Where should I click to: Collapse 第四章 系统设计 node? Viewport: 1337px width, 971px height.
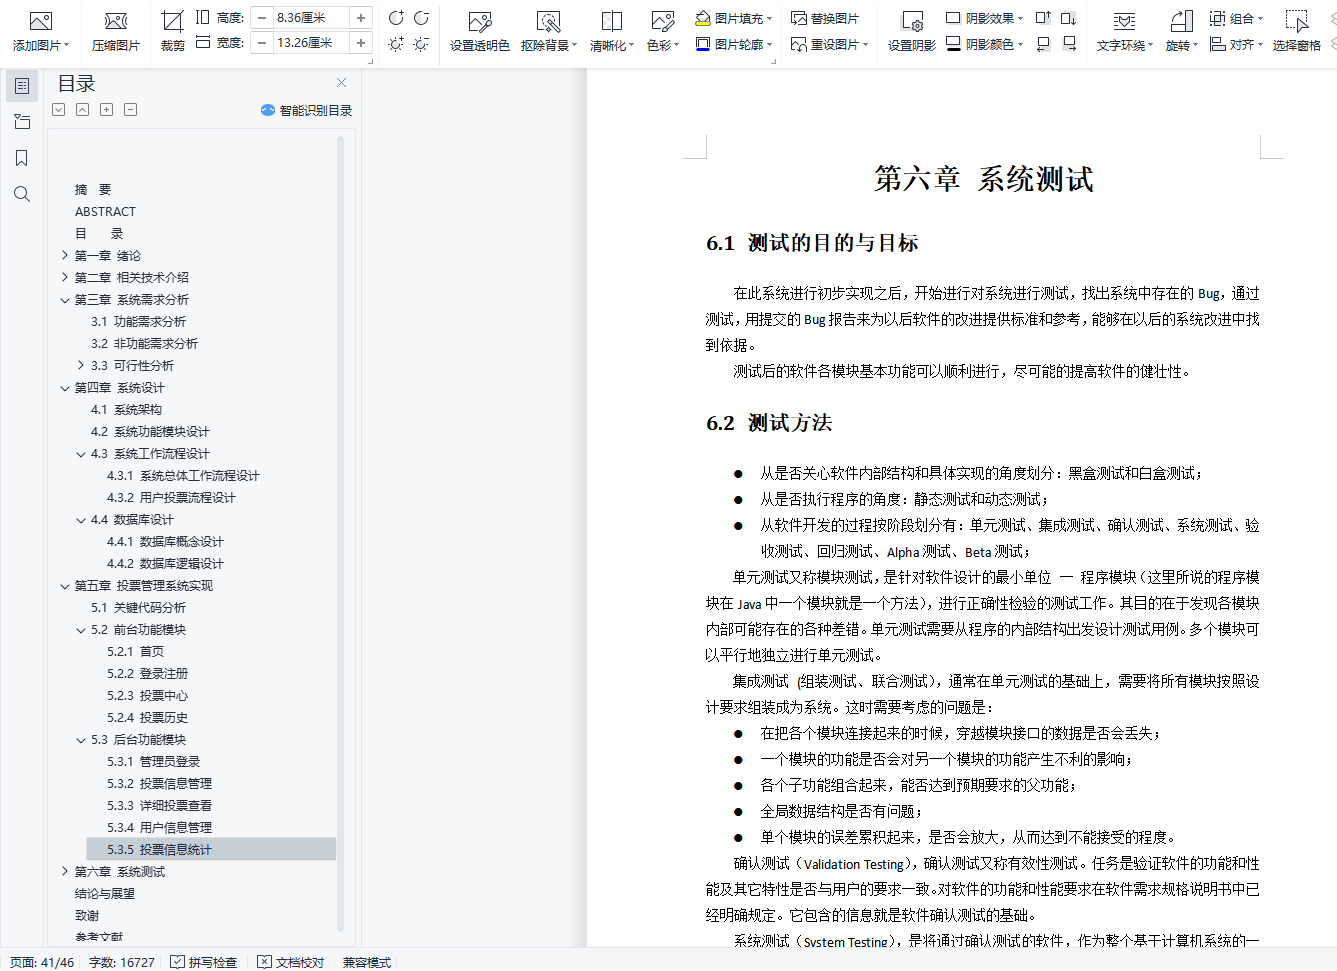tap(65, 388)
